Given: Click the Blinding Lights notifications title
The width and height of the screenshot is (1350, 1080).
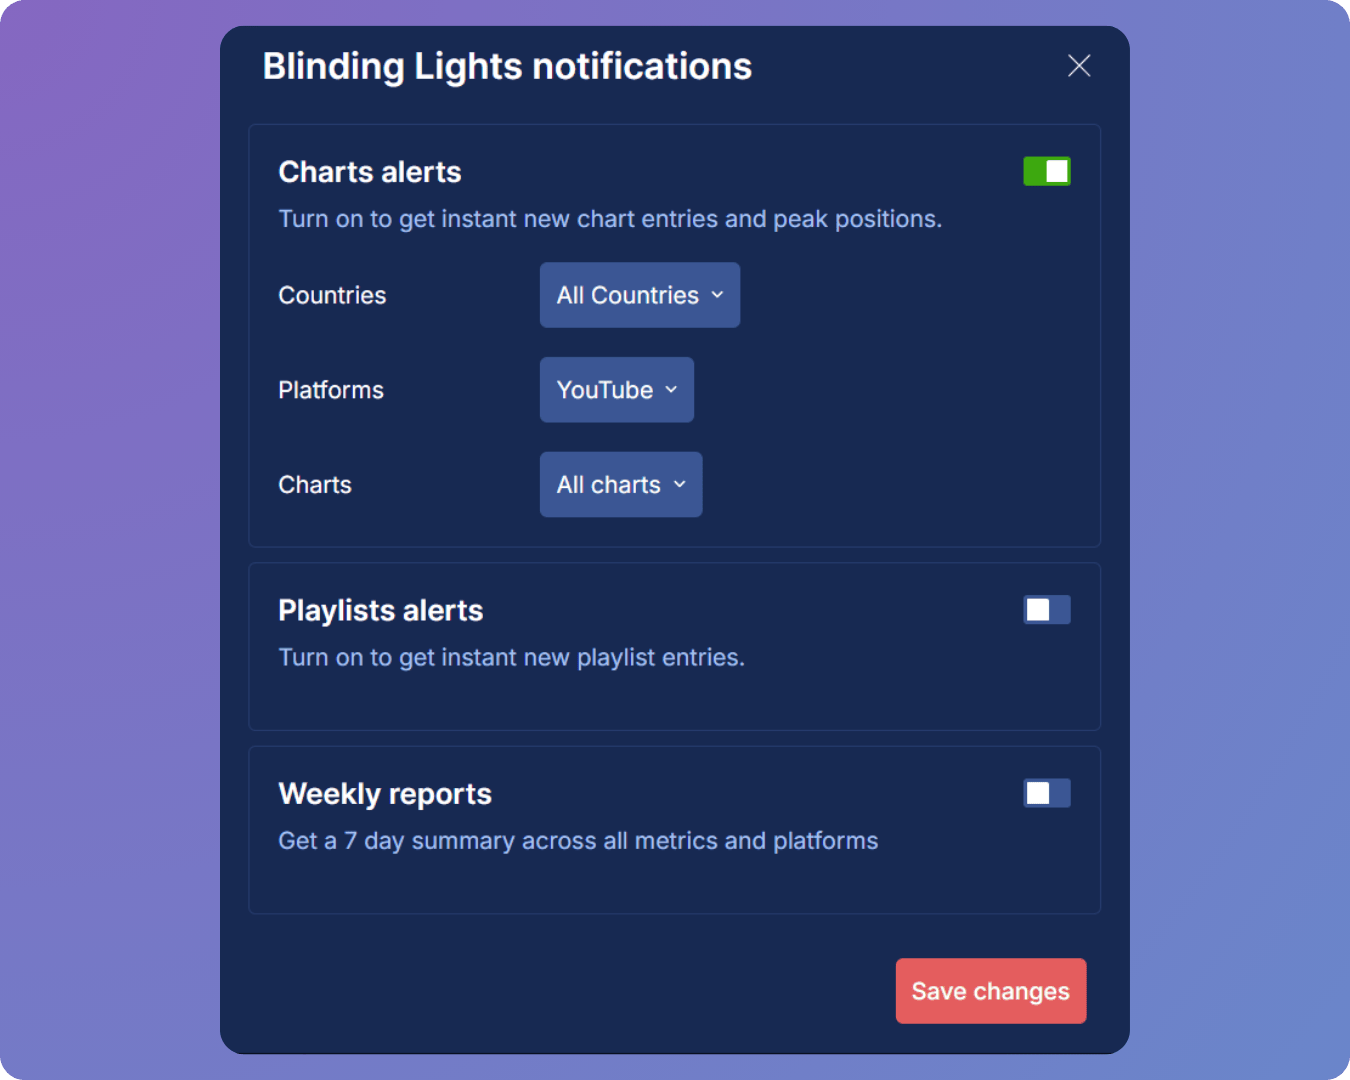Looking at the screenshot, I should (x=507, y=66).
